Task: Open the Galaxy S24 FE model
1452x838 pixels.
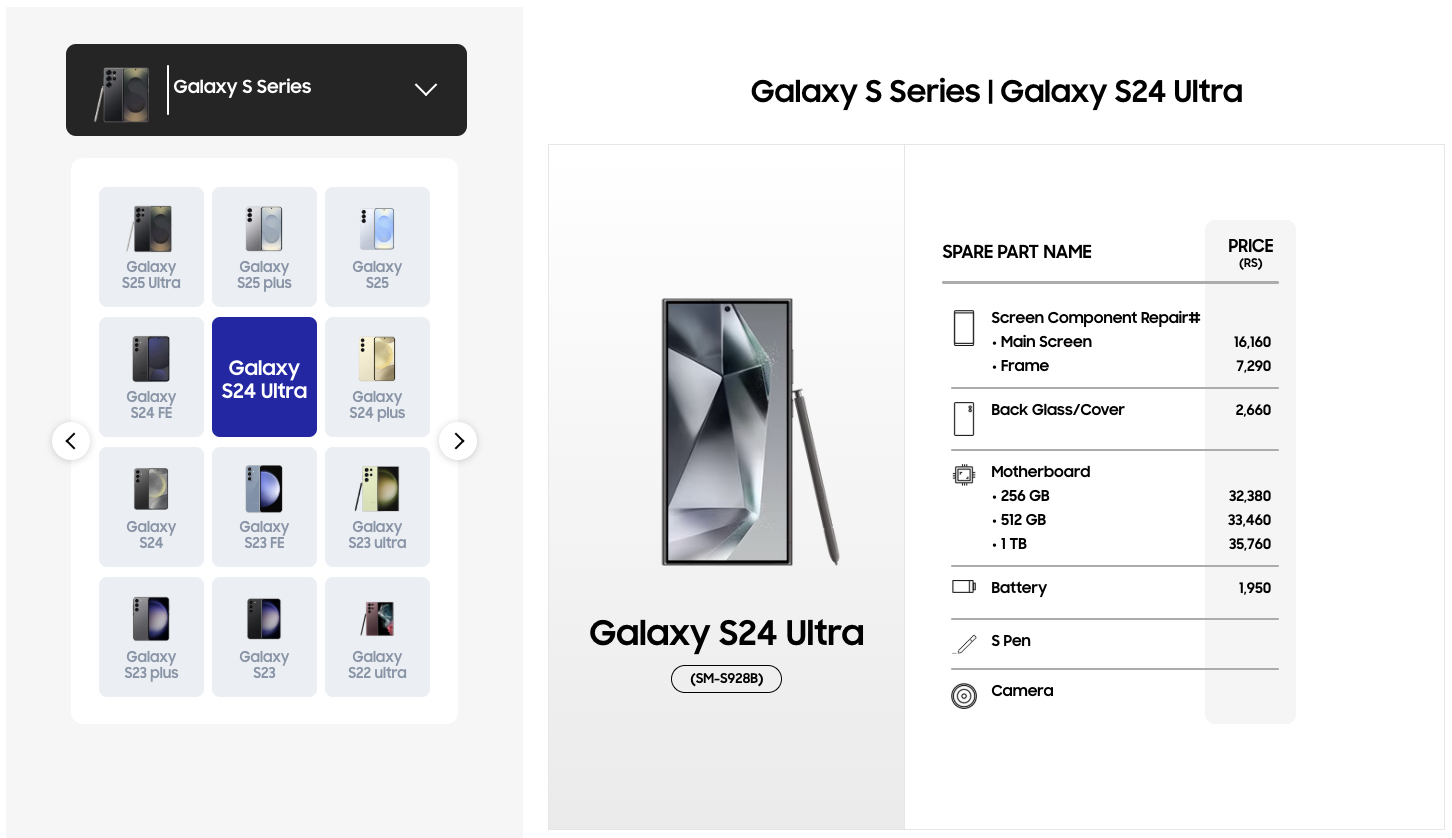Action: 152,377
